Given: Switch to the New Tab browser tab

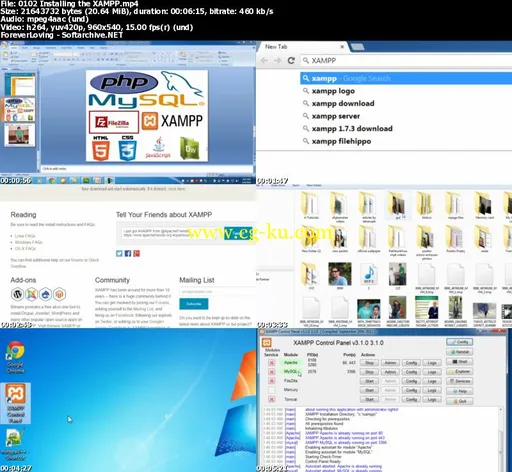Looking at the screenshot, I should pos(303,47).
